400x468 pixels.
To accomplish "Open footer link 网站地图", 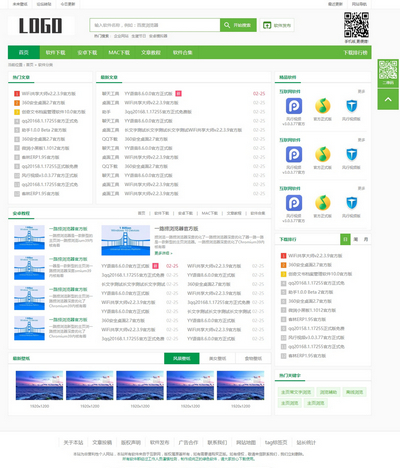I will pyautogui.click(x=246, y=442).
